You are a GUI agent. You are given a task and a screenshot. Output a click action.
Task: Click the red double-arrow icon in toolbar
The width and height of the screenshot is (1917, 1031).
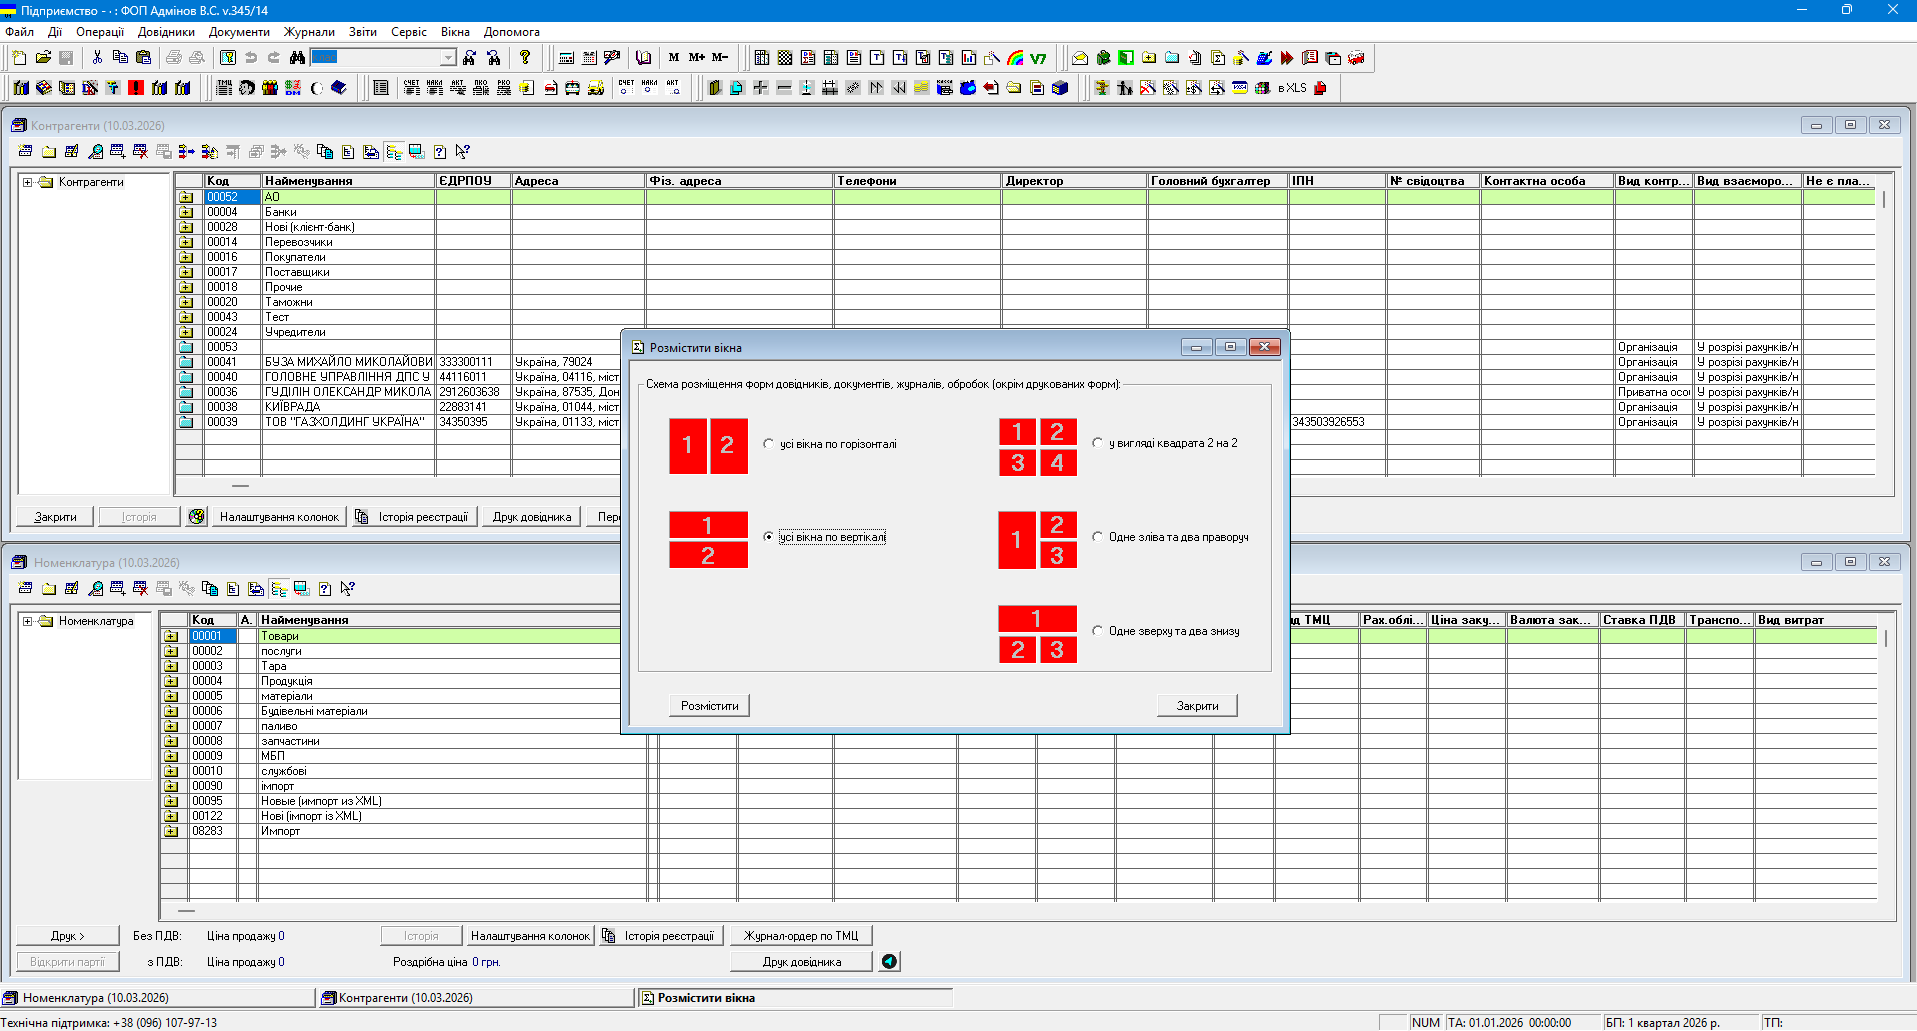click(x=1287, y=58)
